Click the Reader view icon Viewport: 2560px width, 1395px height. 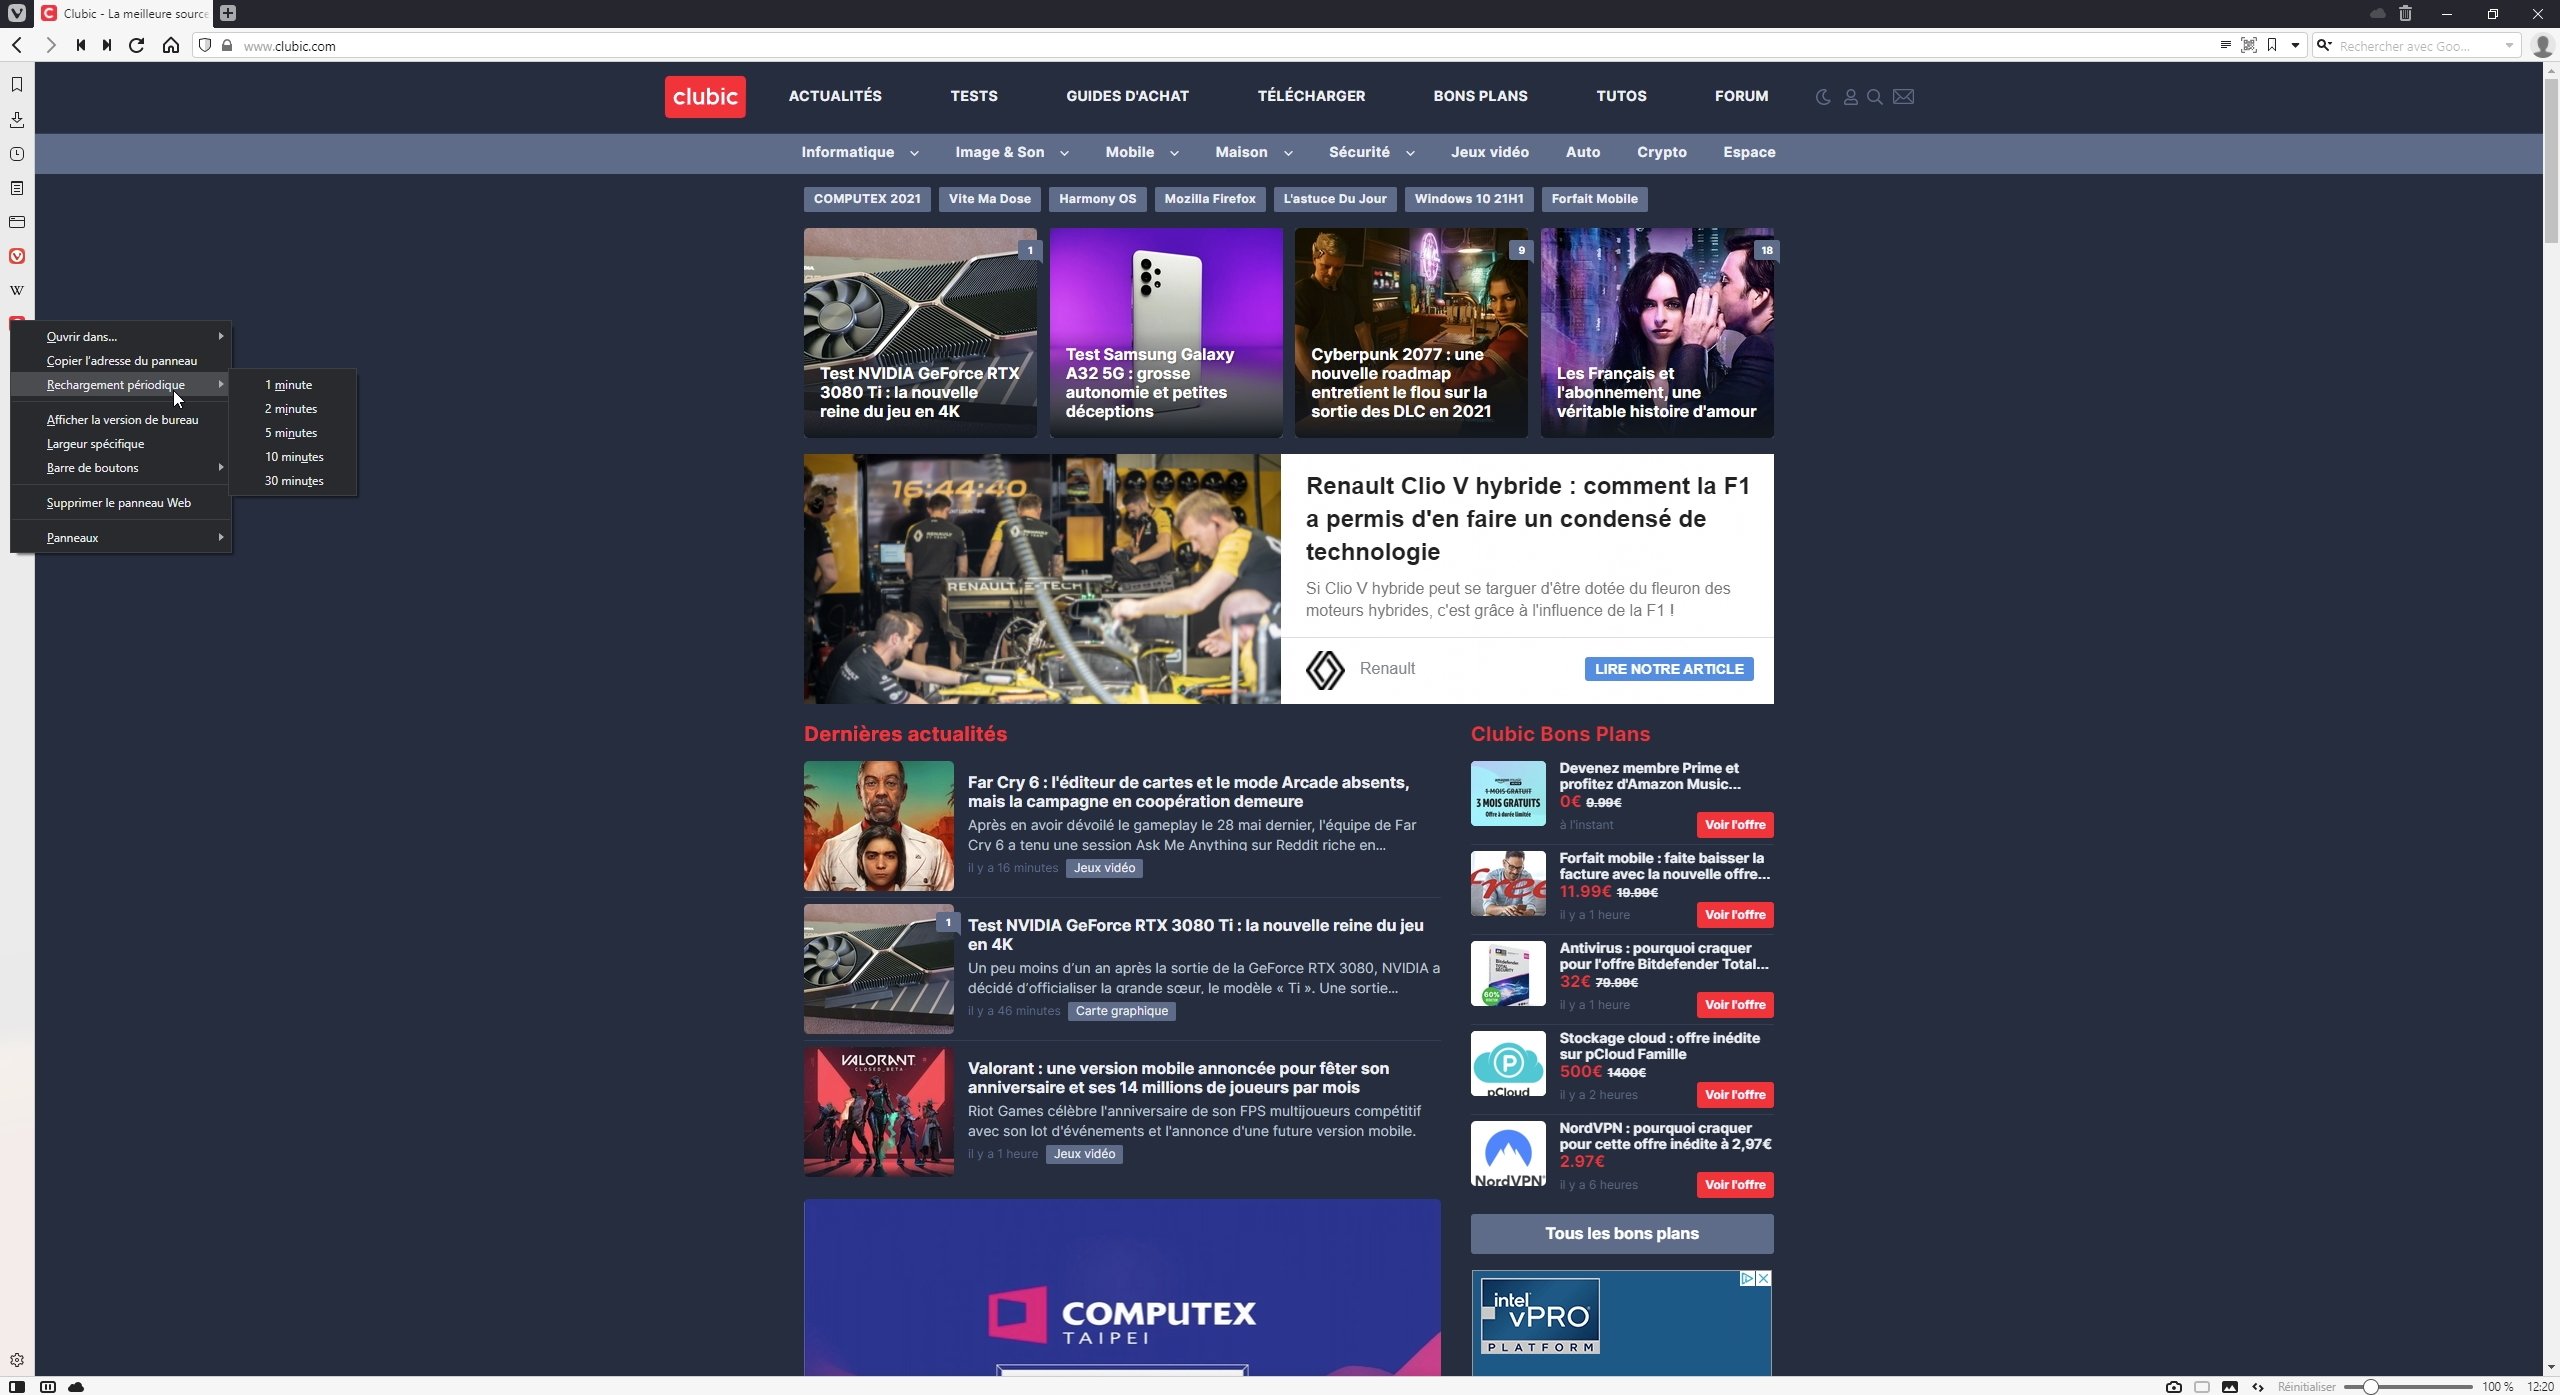click(2225, 45)
